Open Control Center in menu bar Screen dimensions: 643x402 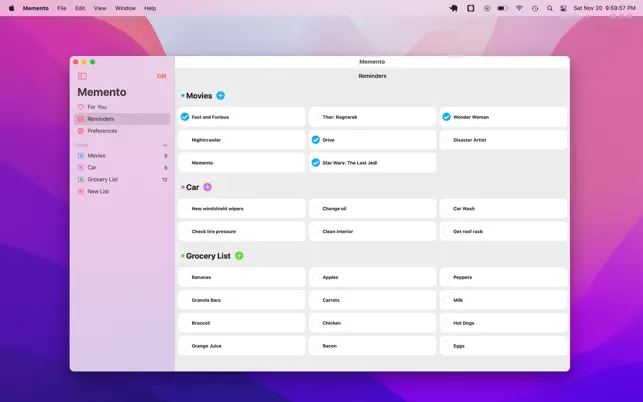coord(563,8)
